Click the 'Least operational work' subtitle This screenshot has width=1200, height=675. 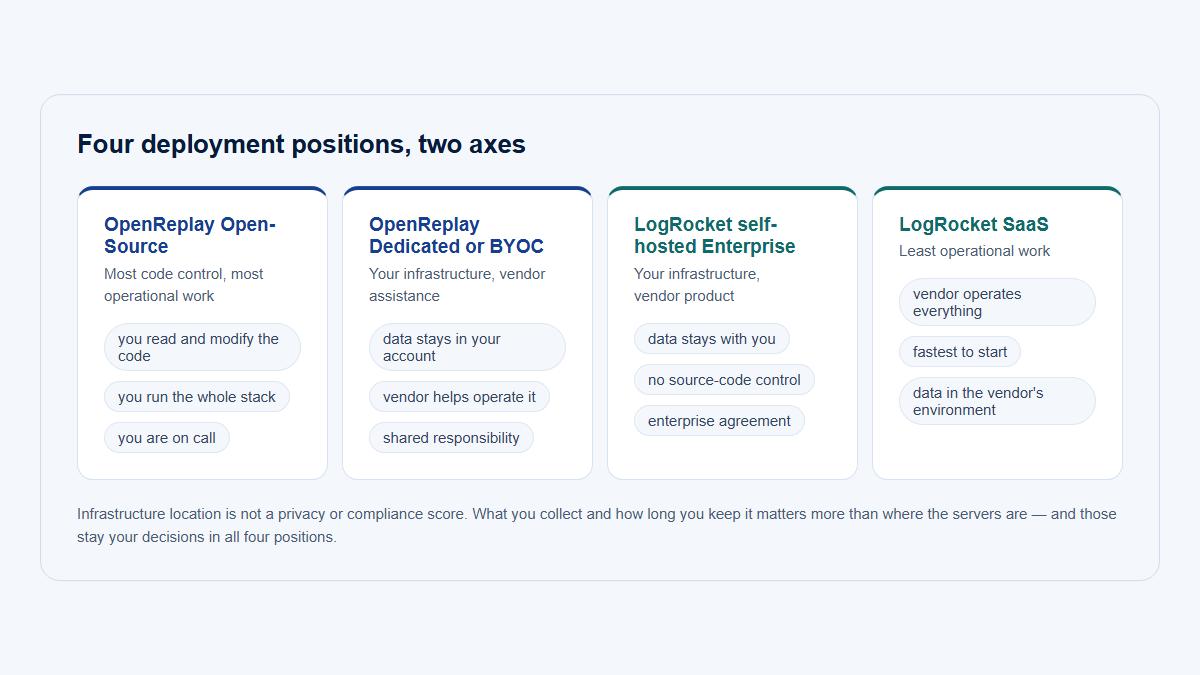[x=975, y=251]
